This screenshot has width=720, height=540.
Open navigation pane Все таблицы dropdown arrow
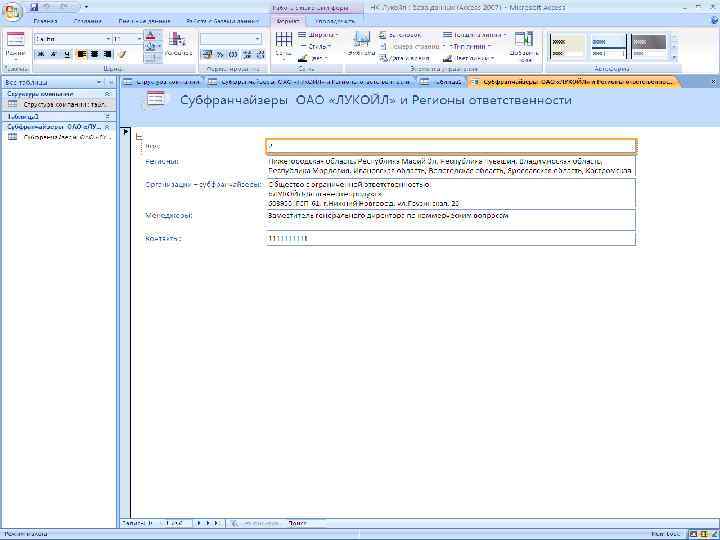99,83
